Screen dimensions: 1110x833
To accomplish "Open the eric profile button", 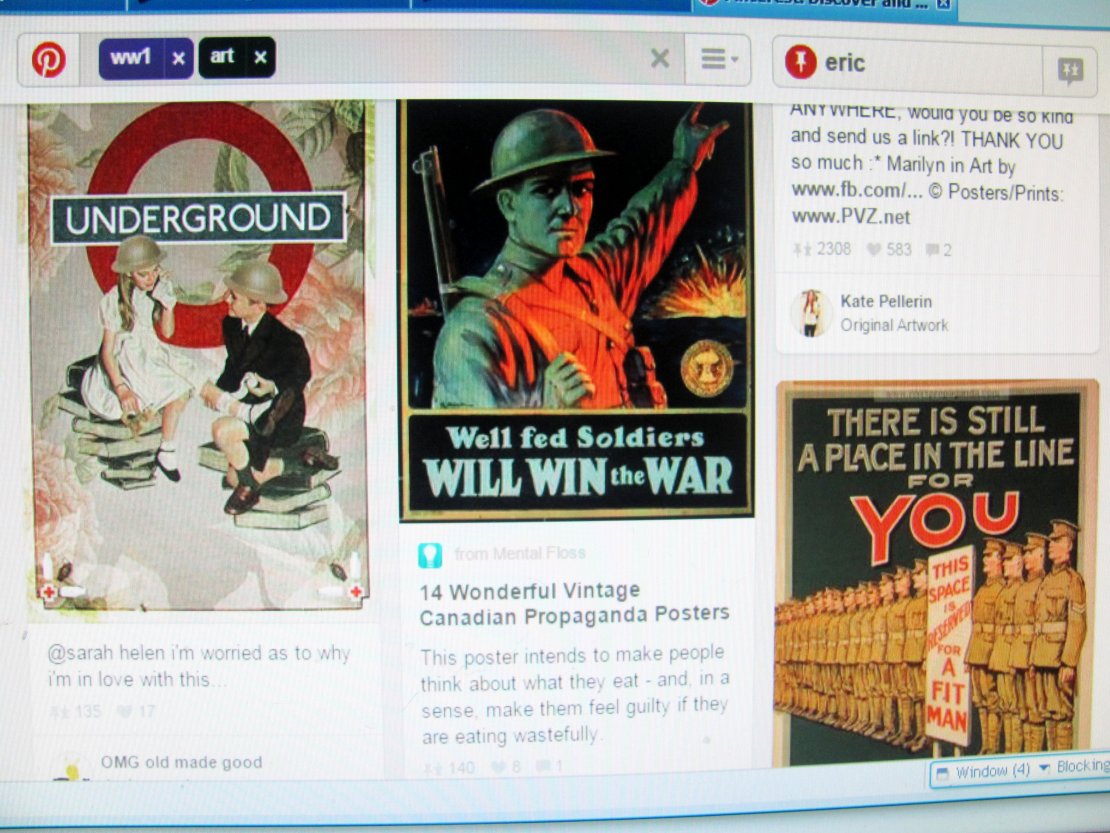I will (x=910, y=63).
